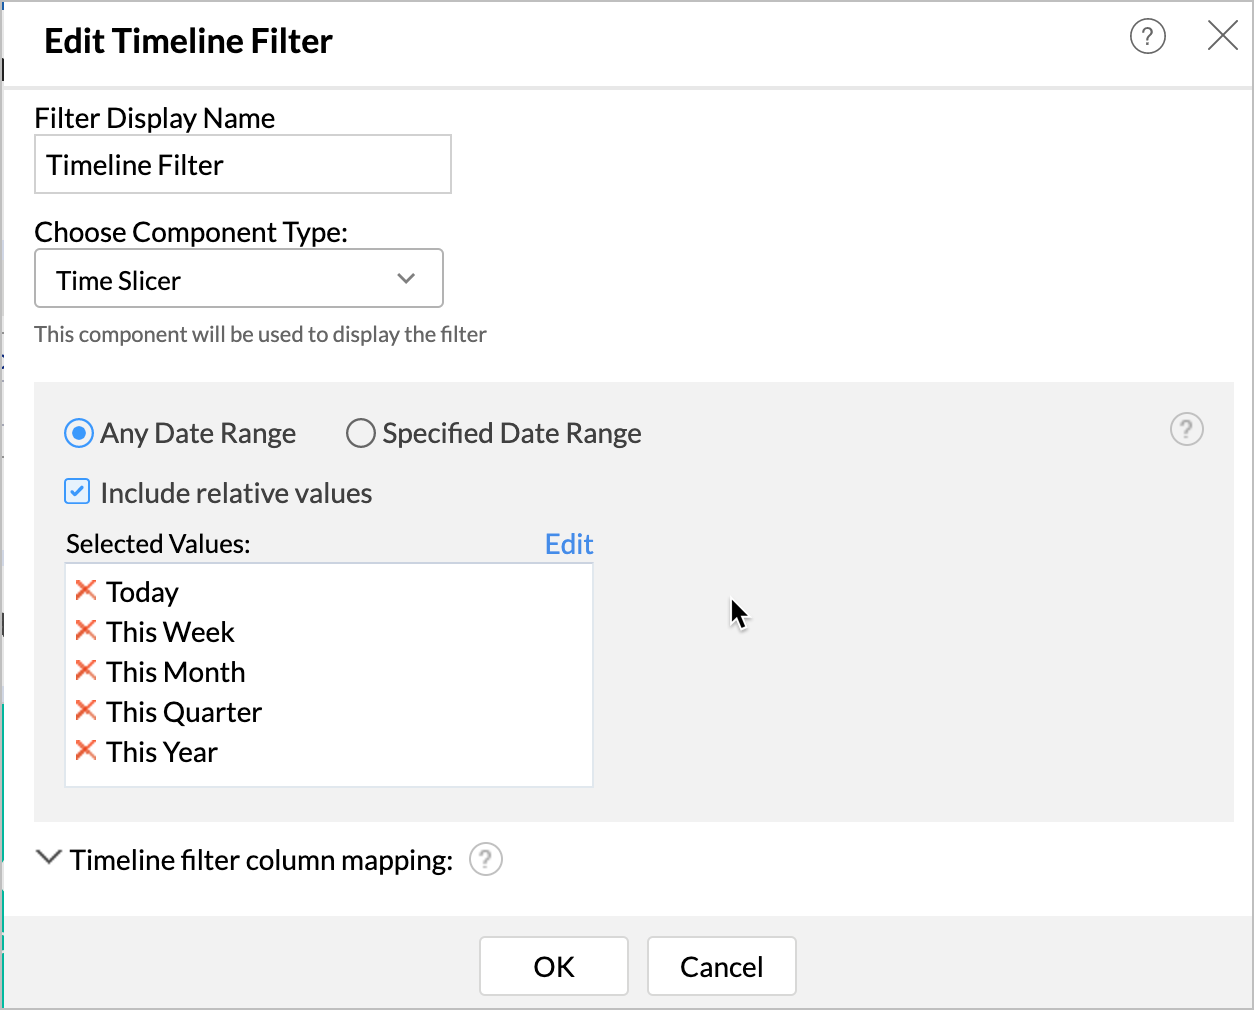The height and width of the screenshot is (1010, 1254).
Task: Open the dialog help icon in header
Action: (x=1147, y=38)
